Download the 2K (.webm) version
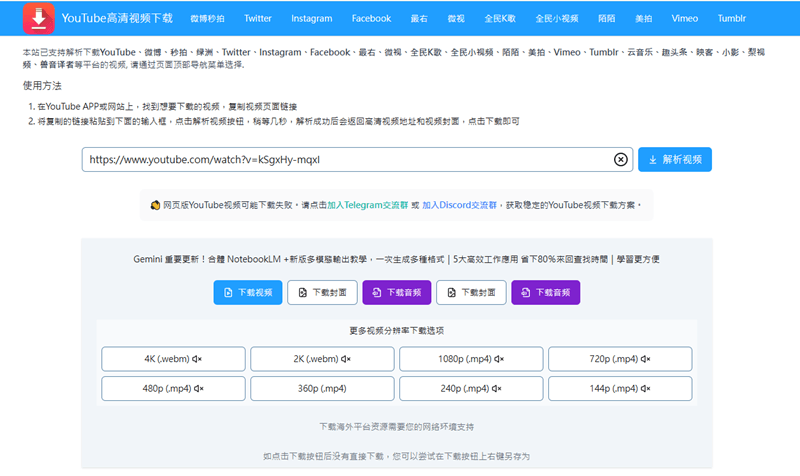The width and height of the screenshot is (800, 476). [322, 359]
